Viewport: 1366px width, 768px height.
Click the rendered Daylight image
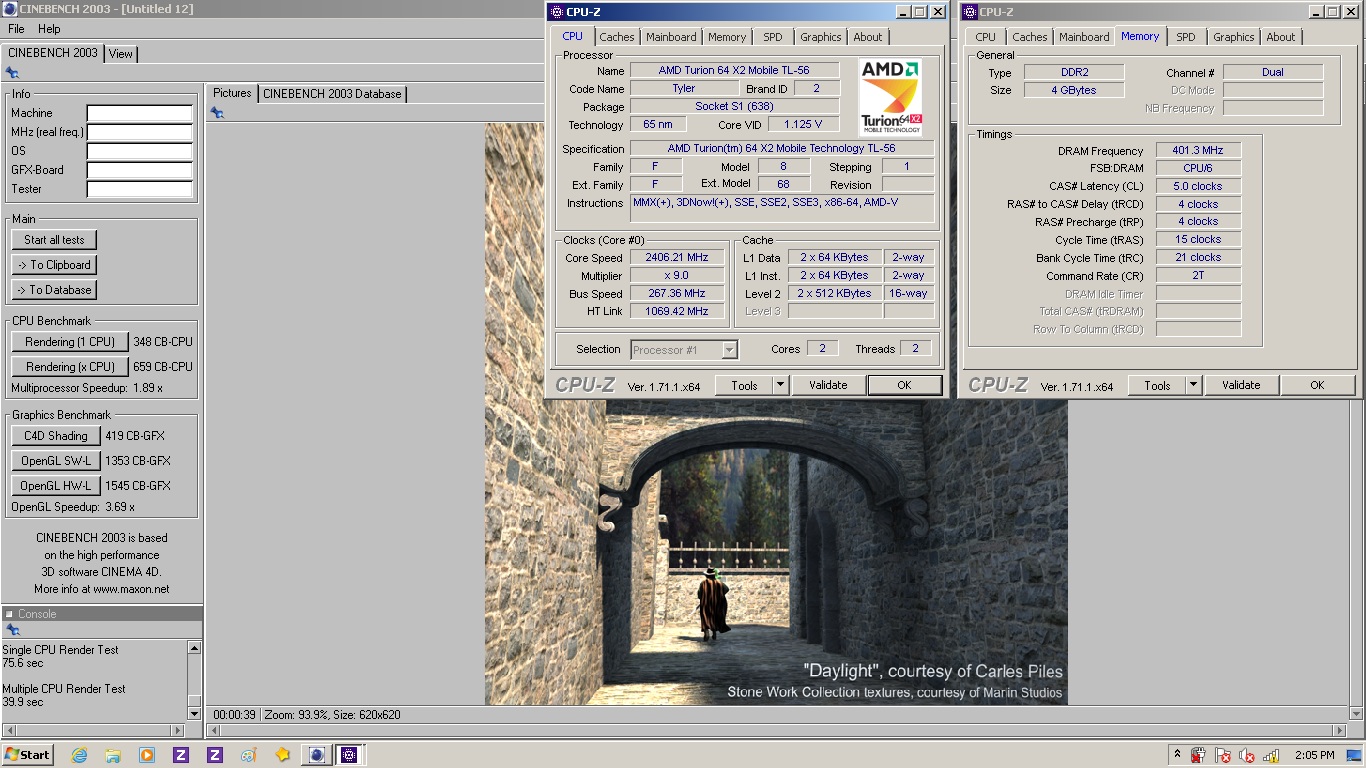(776, 550)
